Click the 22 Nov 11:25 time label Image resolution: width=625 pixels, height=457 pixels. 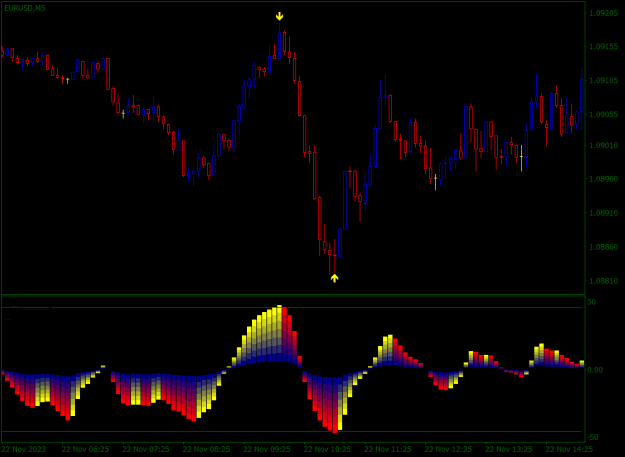(388, 449)
